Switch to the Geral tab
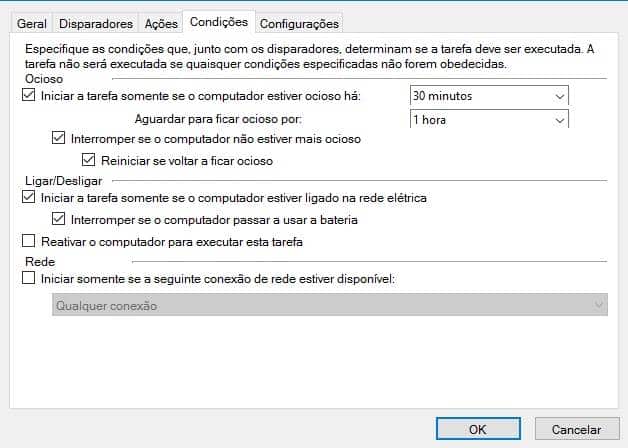The image size is (628, 448). 32,22
